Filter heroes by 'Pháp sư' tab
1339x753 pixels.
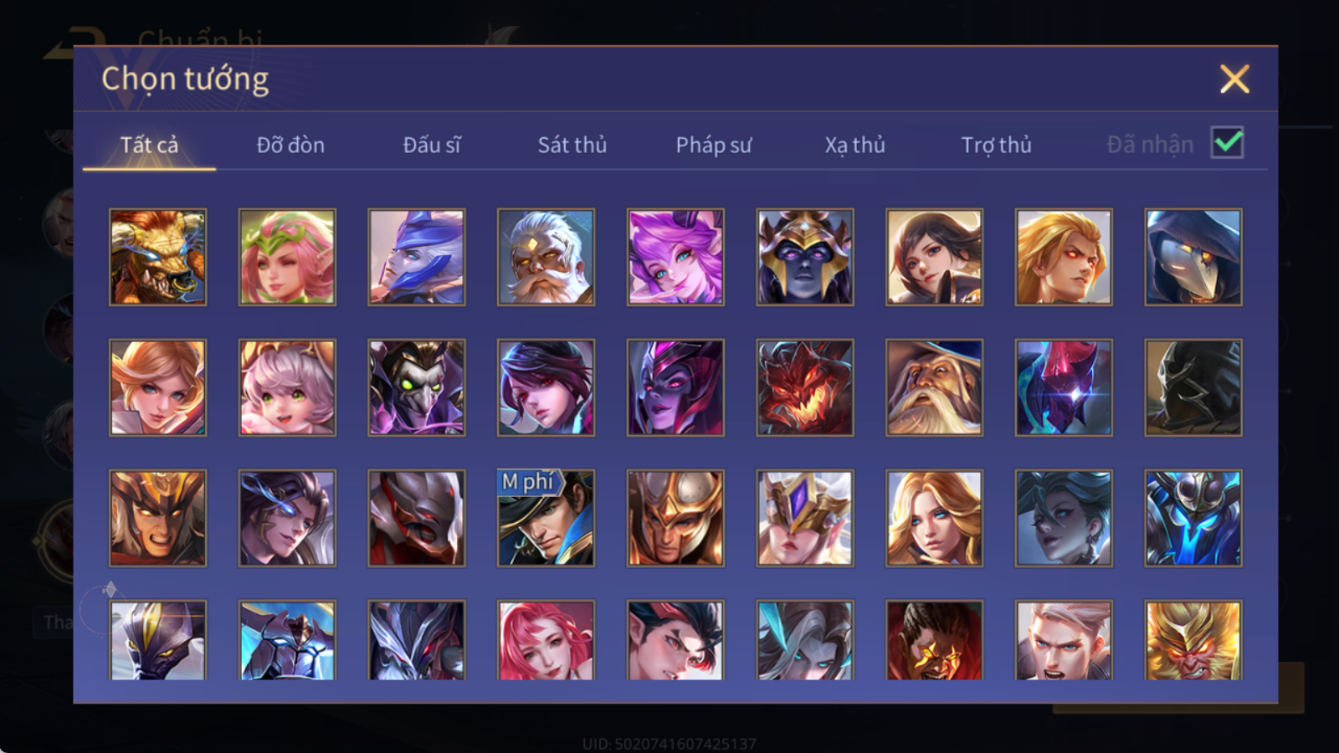click(x=713, y=145)
